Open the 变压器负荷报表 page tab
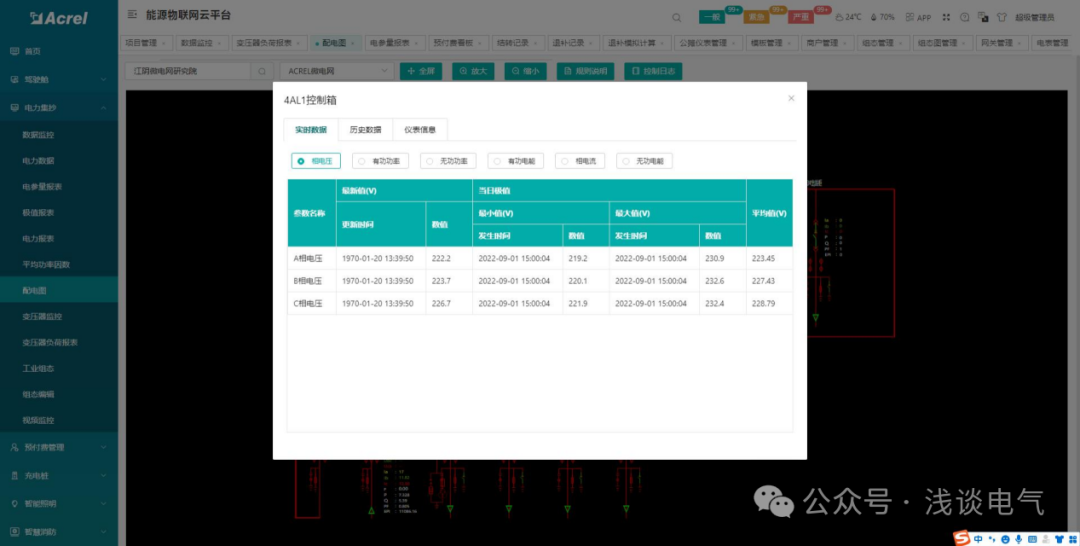This screenshot has height=546, width=1080. [x=269, y=43]
